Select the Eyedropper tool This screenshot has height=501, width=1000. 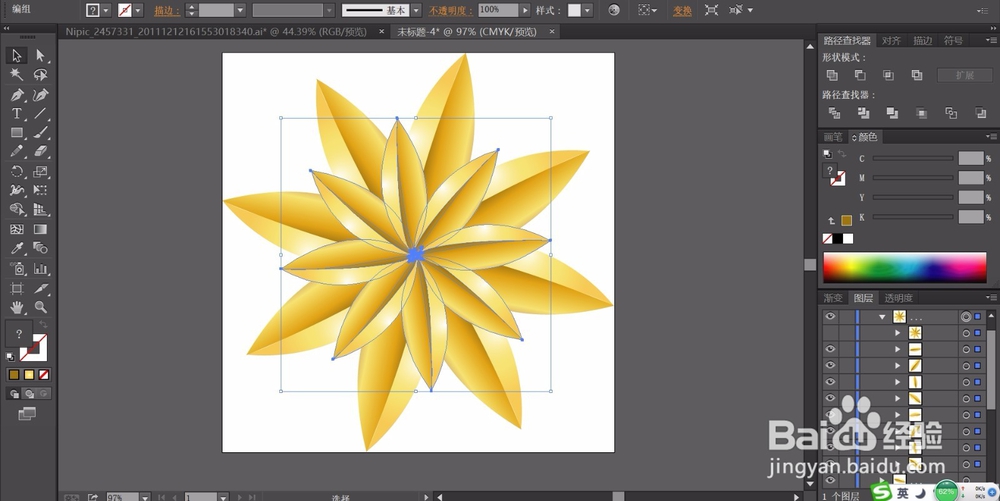(17, 248)
